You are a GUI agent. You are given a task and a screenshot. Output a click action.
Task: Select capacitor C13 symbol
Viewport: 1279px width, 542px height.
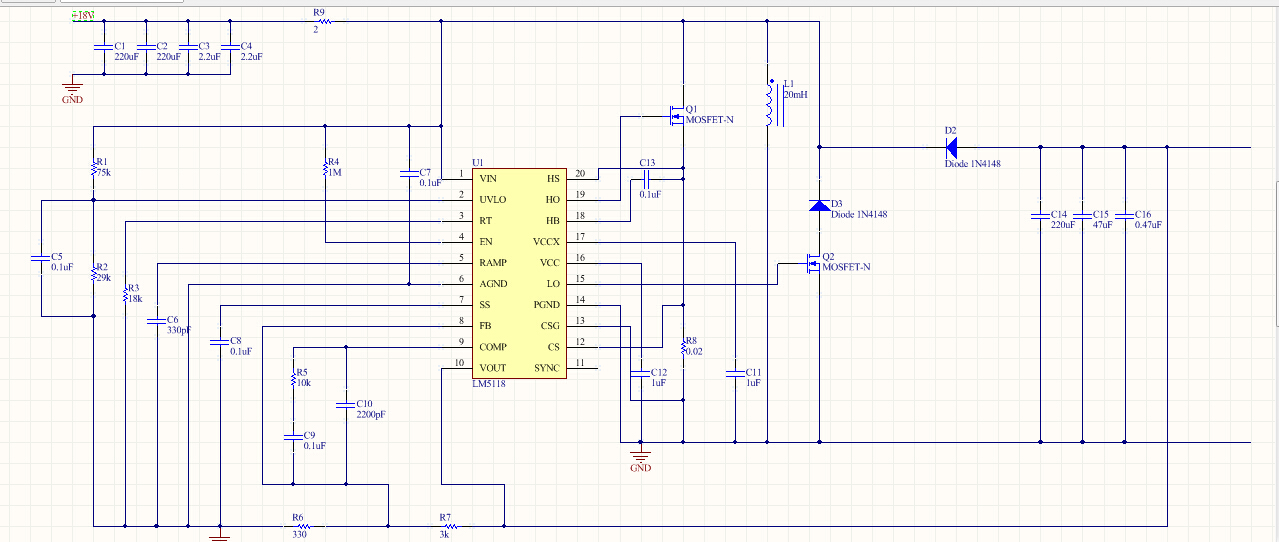coord(646,179)
